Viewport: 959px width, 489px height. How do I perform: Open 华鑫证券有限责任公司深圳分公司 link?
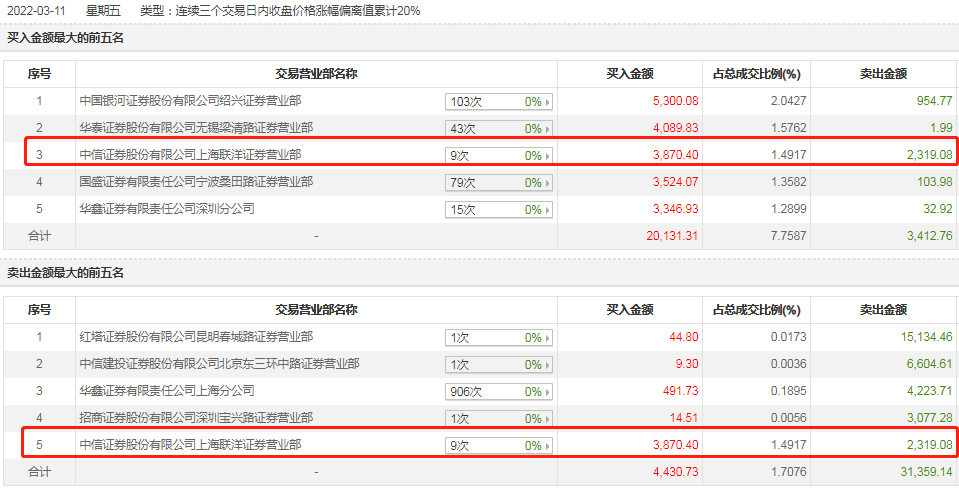[x=167, y=208]
